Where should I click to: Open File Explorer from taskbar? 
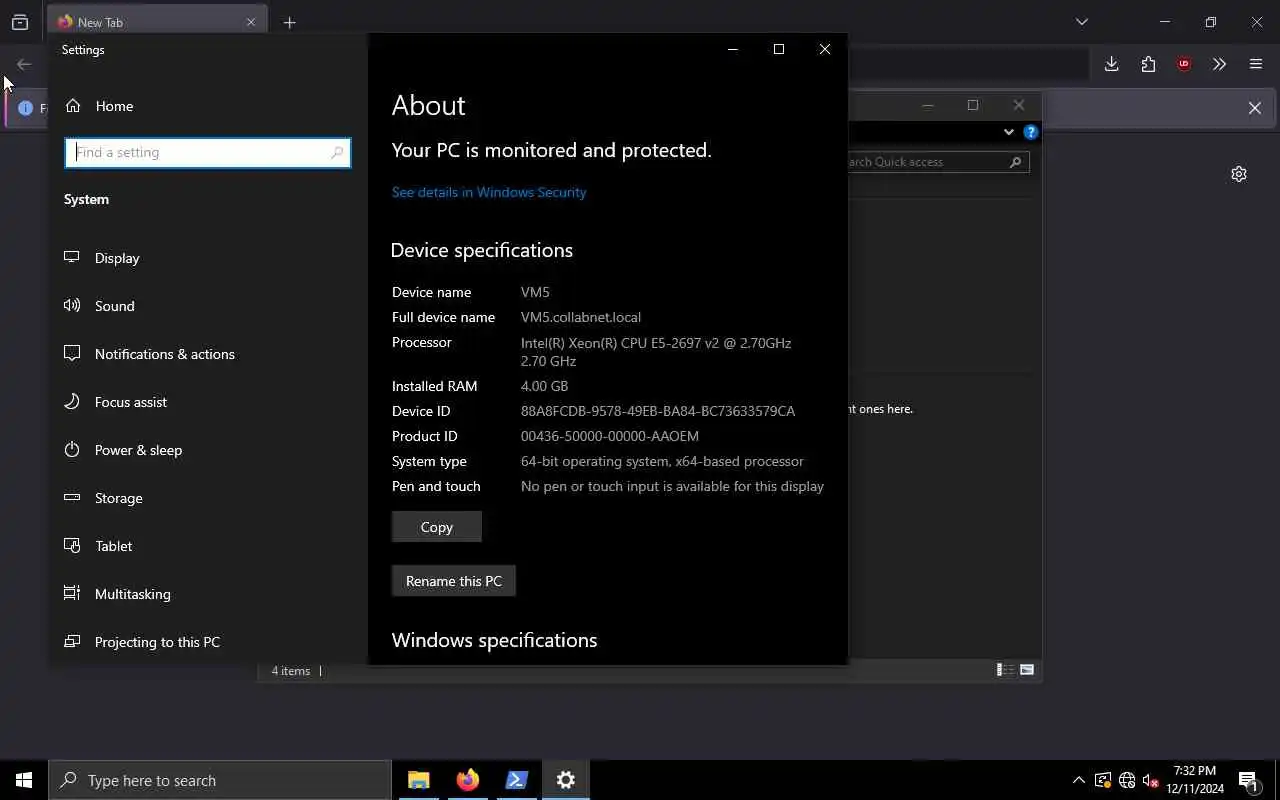click(x=419, y=780)
